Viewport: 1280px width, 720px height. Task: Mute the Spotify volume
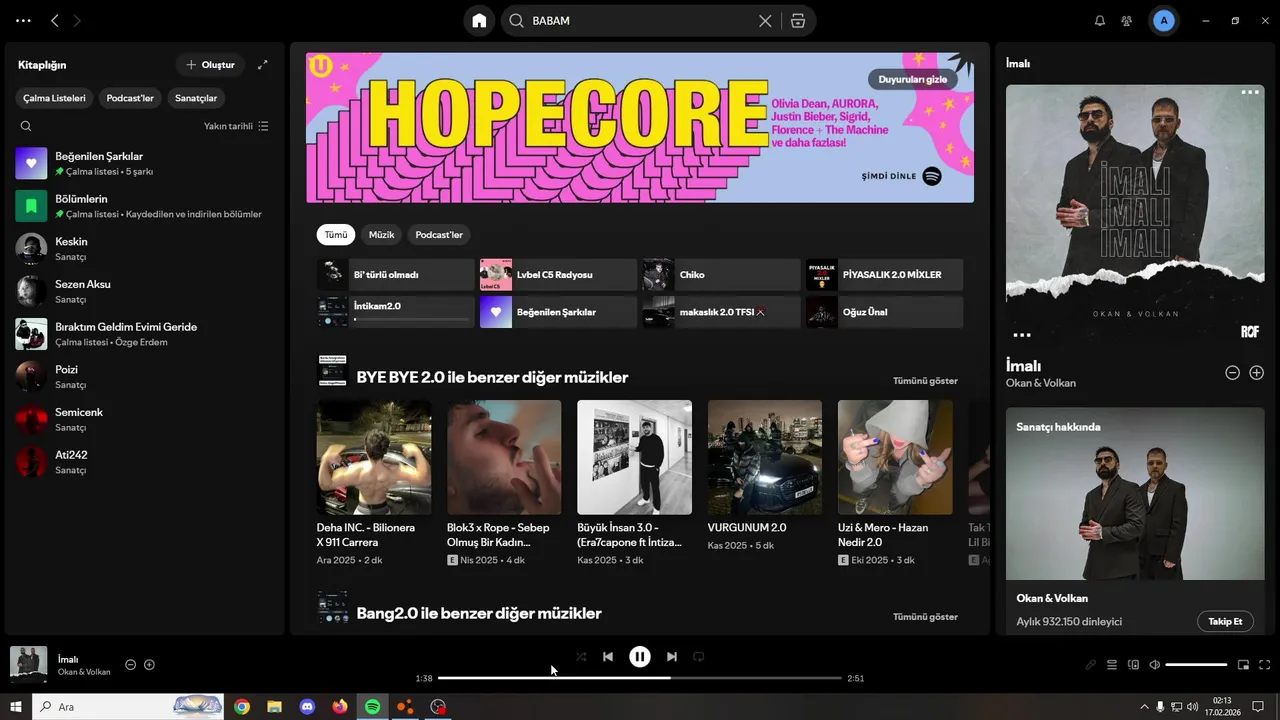1155,665
